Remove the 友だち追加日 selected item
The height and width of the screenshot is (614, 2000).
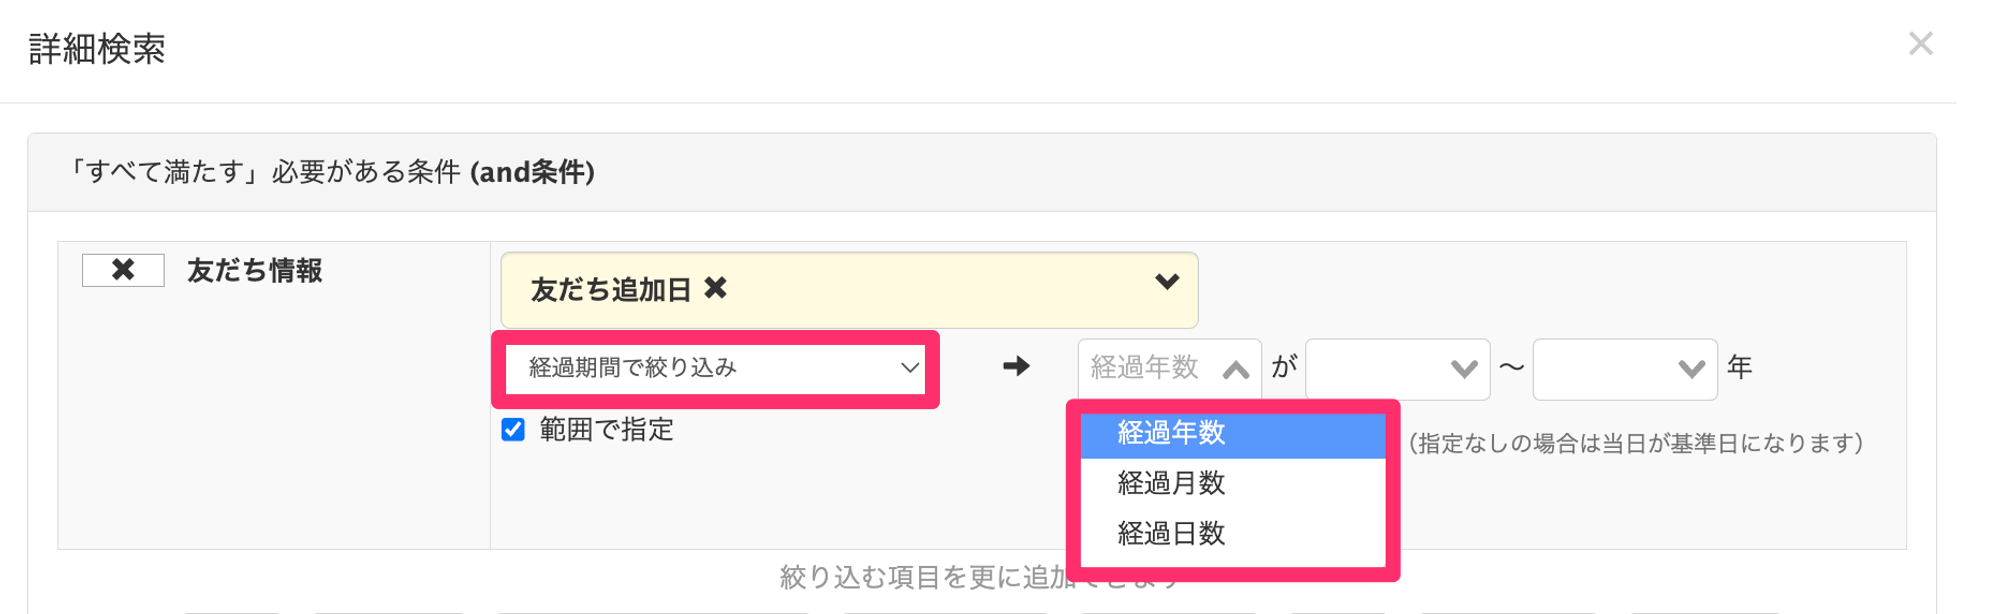(x=717, y=287)
